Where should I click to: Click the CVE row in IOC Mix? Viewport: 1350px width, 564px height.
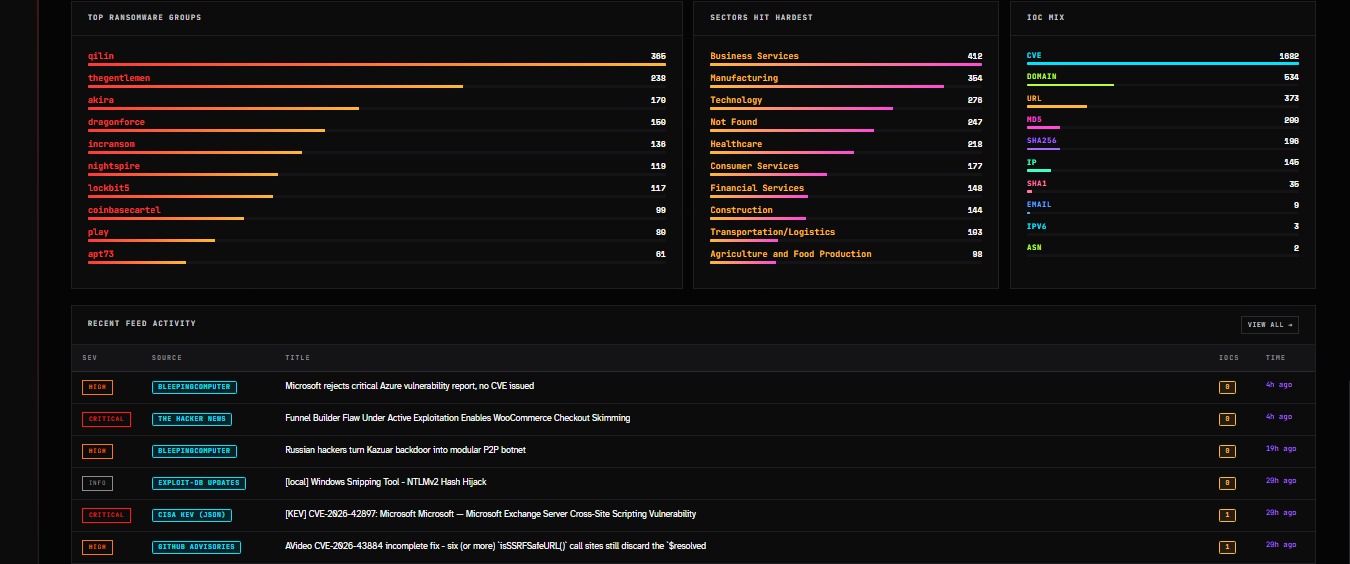click(1163, 58)
